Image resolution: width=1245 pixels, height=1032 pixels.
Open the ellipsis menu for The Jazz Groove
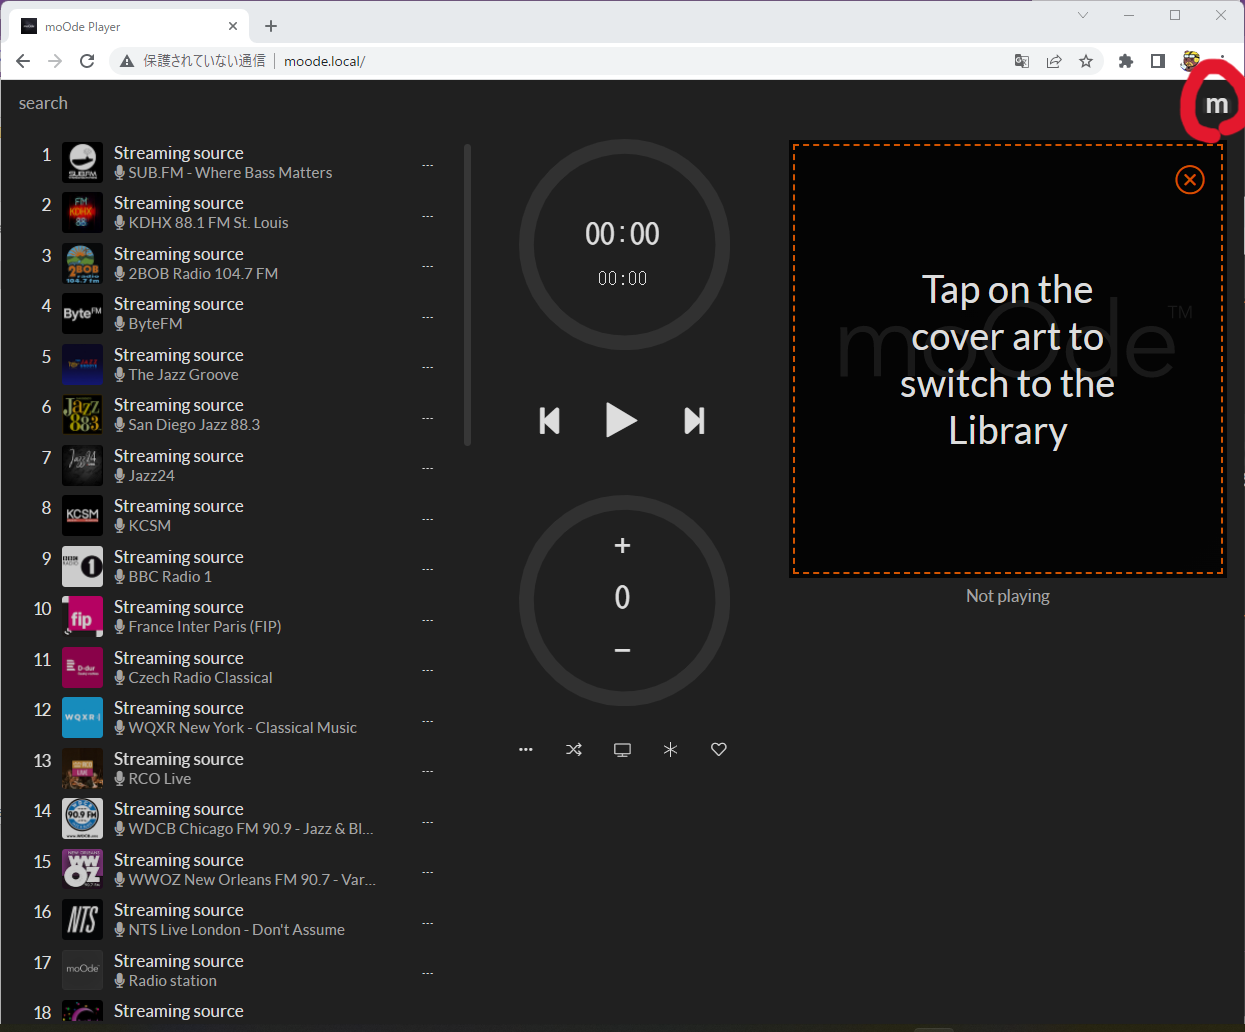click(x=427, y=367)
